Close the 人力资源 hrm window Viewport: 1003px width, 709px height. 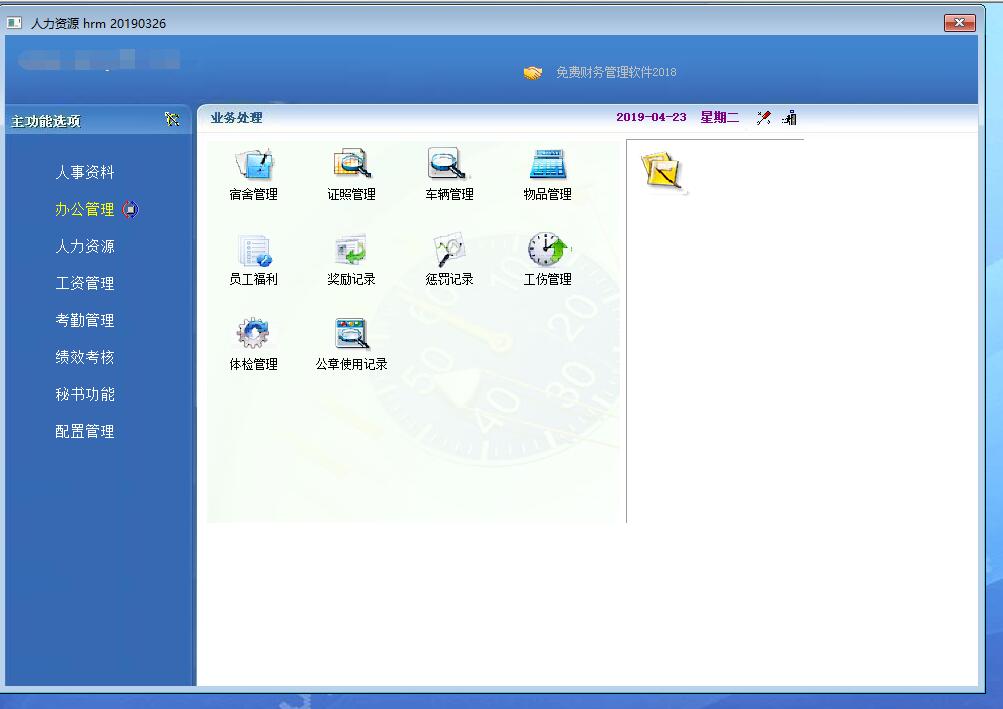pos(960,22)
